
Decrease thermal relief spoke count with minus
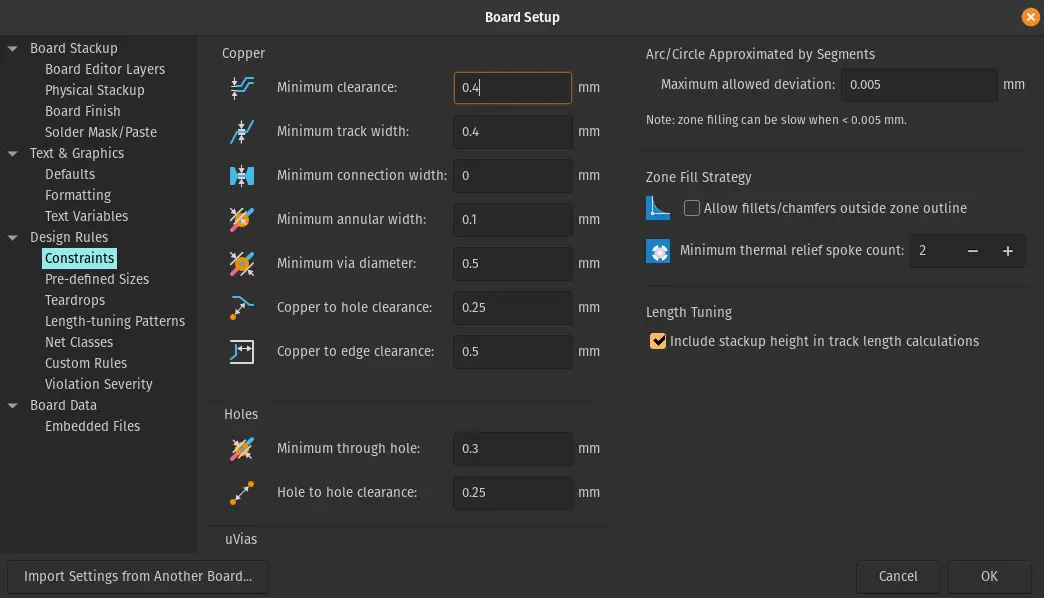point(972,251)
